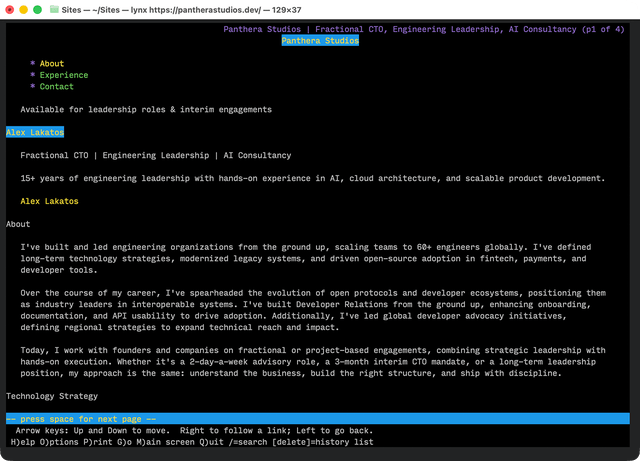Click the page title line with 'p1 of 4'
The height and width of the screenshot is (461, 640).
tap(424, 29)
